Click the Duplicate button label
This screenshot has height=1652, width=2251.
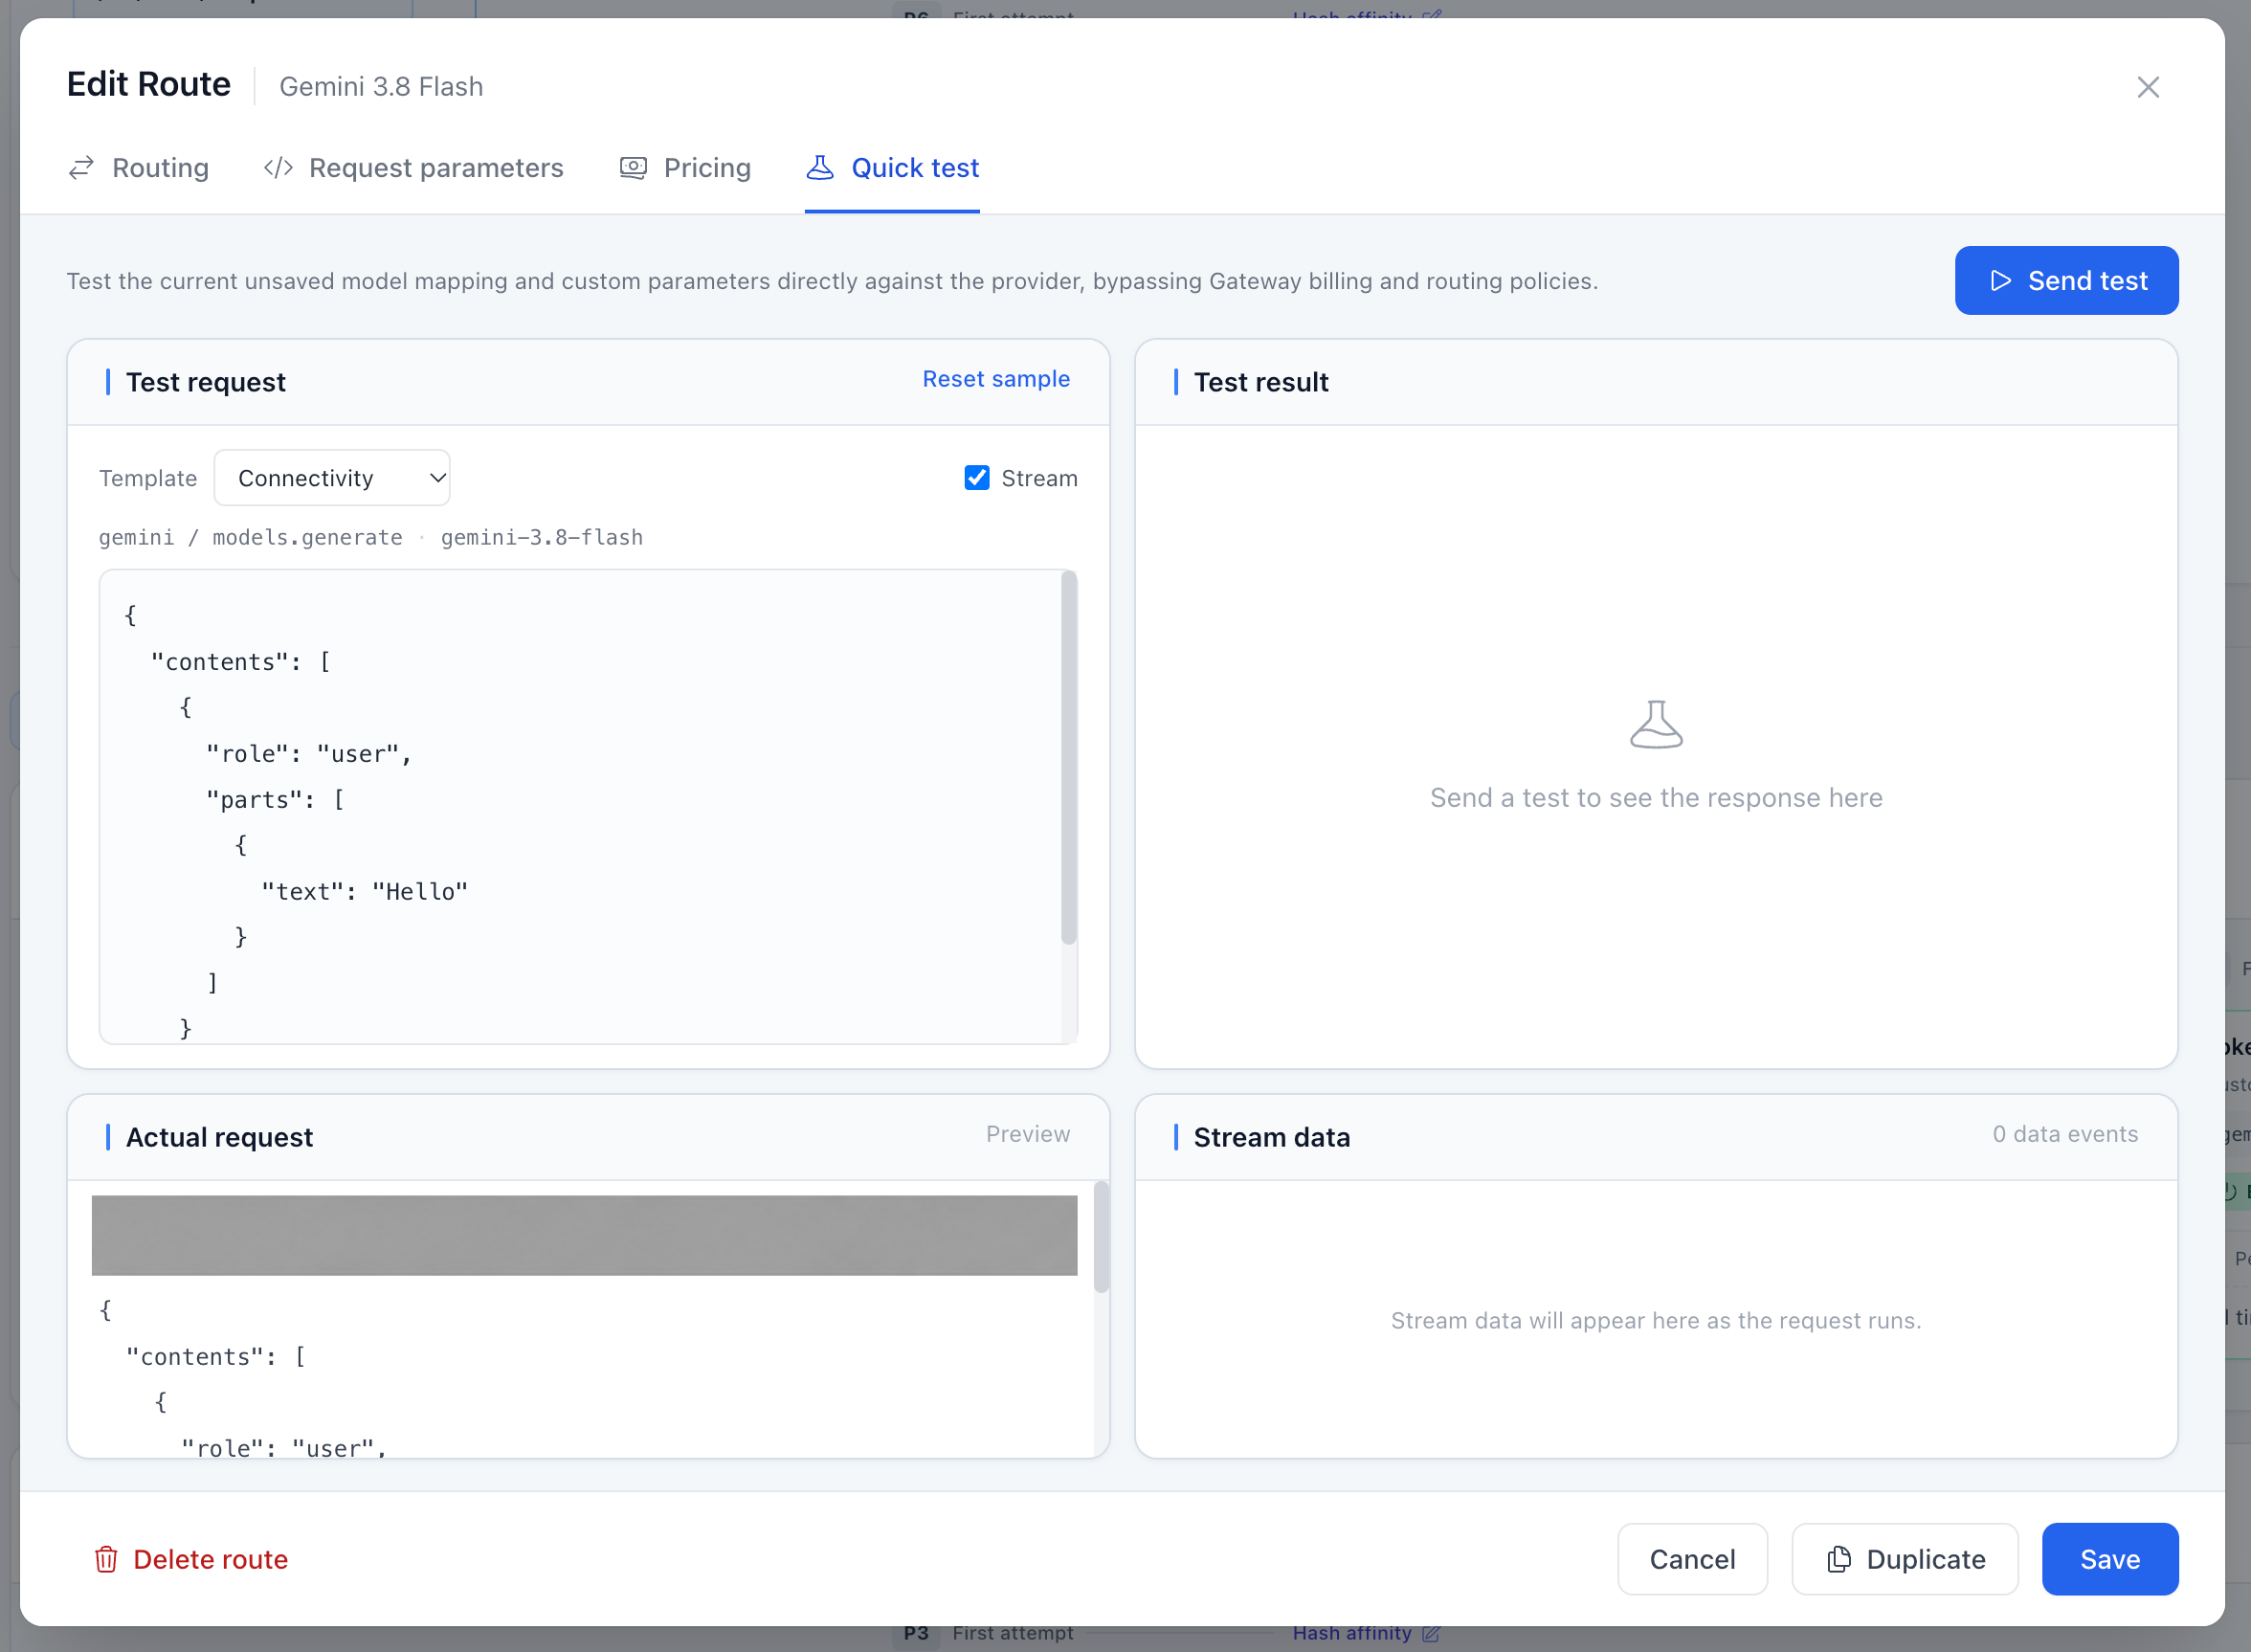click(1926, 1559)
